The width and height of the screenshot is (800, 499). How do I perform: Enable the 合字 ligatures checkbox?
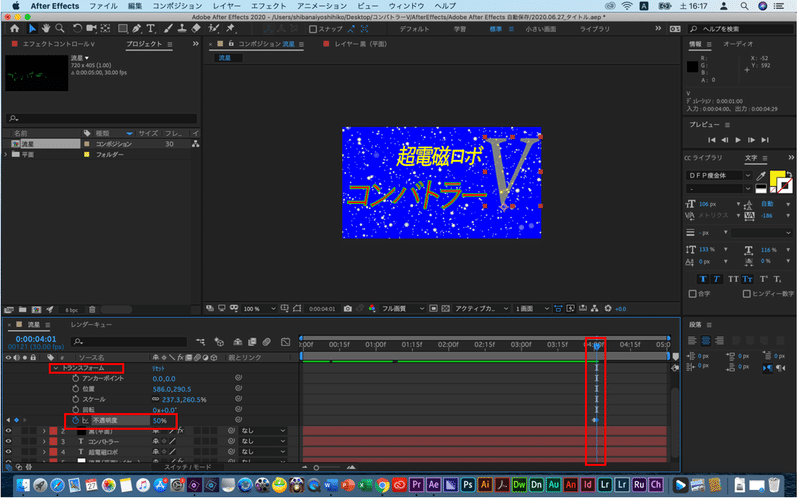[692, 294]
